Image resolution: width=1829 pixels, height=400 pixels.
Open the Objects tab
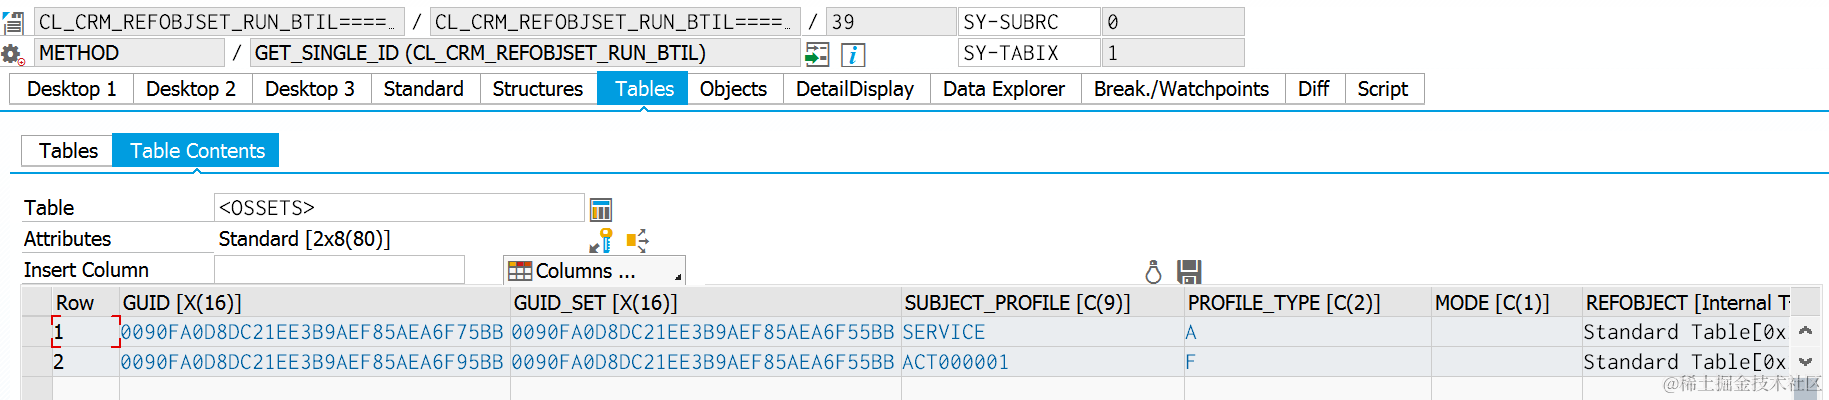(734, 89)
